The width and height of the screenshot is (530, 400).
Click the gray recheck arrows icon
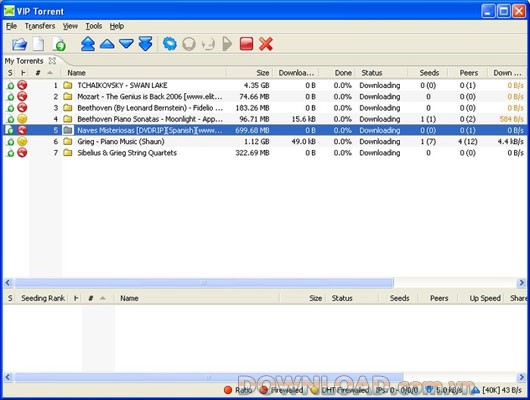(208, 44)
